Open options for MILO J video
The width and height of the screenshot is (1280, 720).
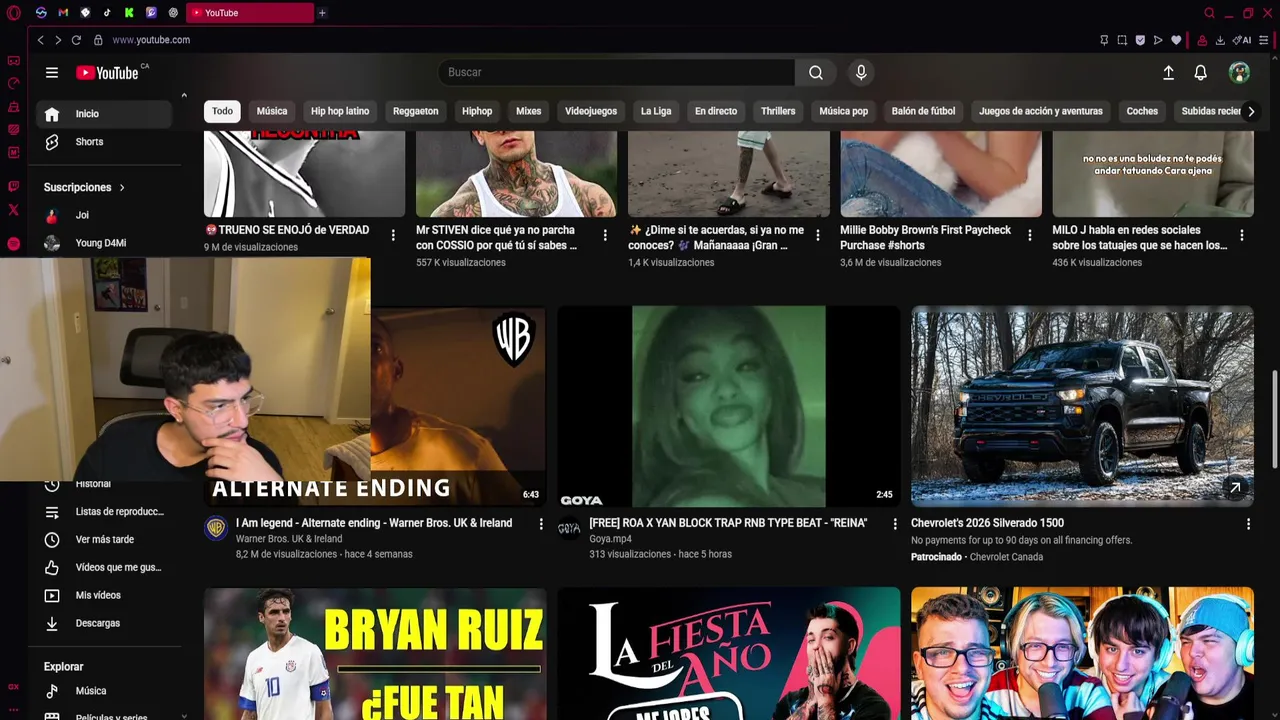coord(1242,235)
